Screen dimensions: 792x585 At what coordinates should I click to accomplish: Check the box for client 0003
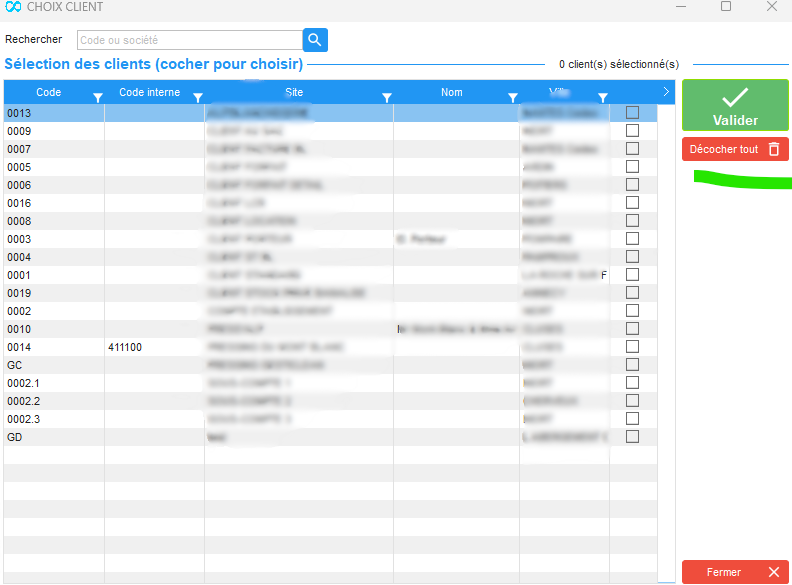click(632, 239)
